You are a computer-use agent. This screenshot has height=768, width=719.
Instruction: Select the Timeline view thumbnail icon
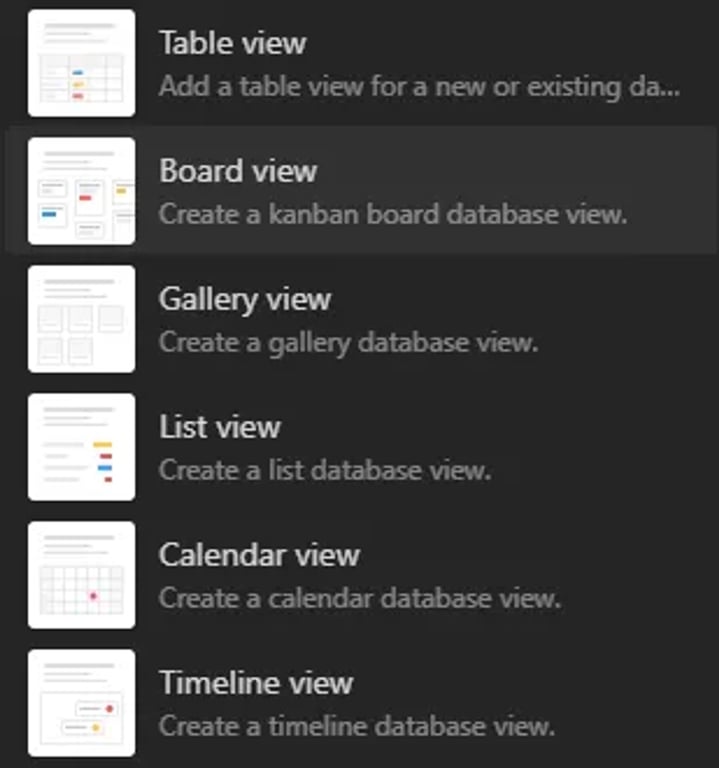pos(82,703)
